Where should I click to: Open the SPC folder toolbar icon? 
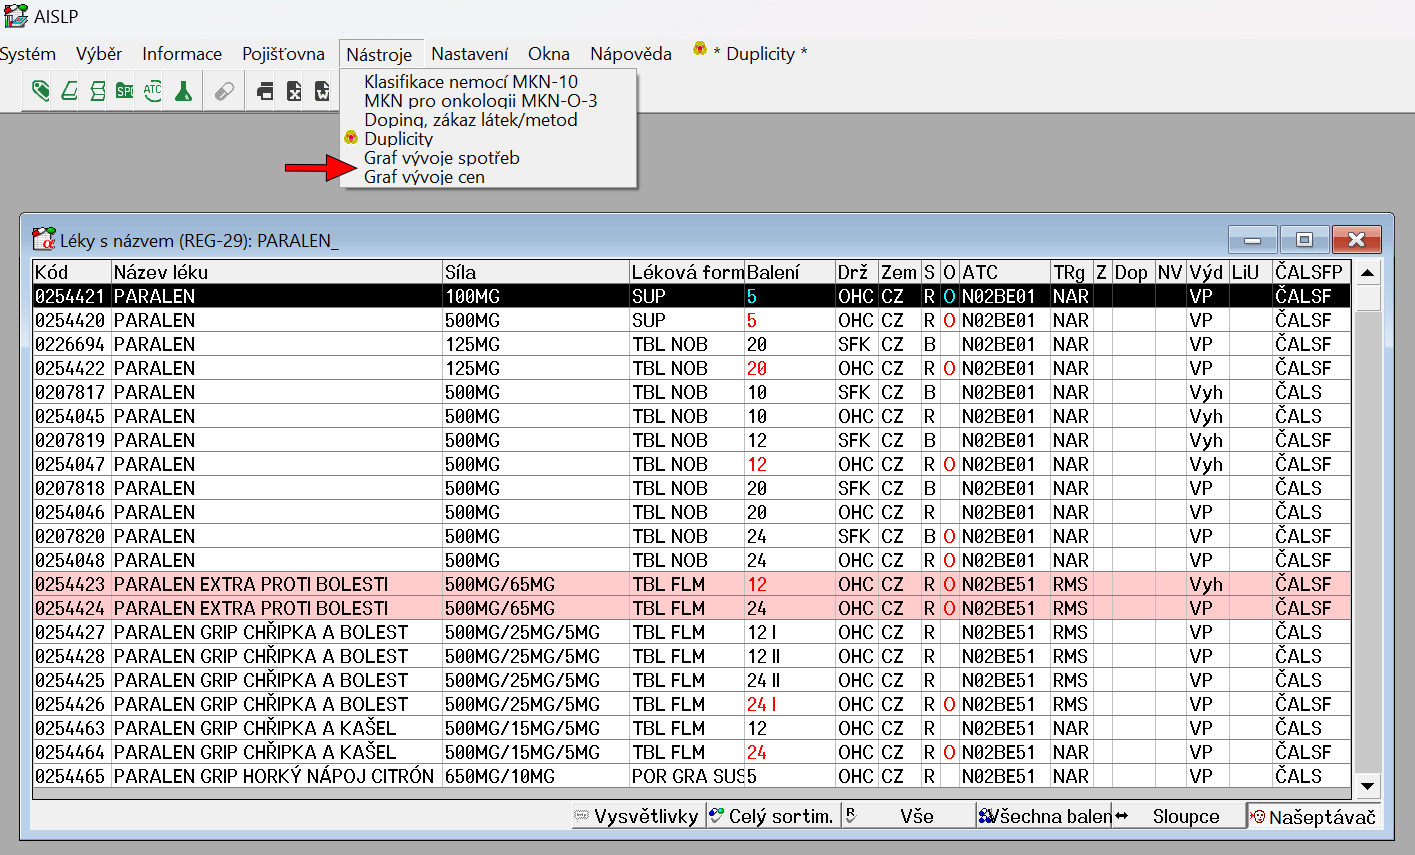(x=125, y=91)
